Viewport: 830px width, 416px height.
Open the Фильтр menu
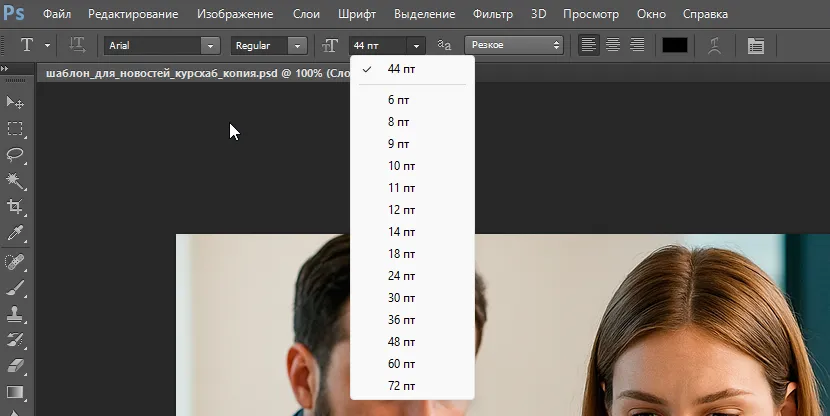tap(493, 14)
